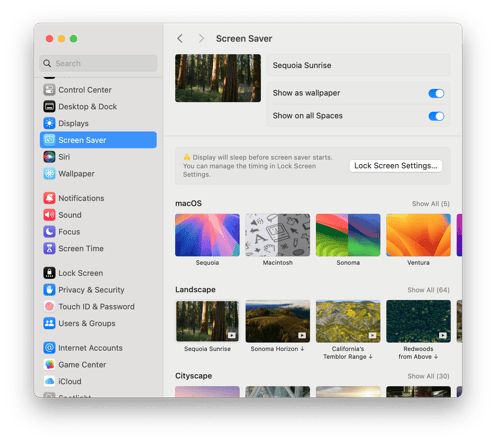Open Privacy & Security settings
Screen dimensions: 496x442
pos(98,290)
